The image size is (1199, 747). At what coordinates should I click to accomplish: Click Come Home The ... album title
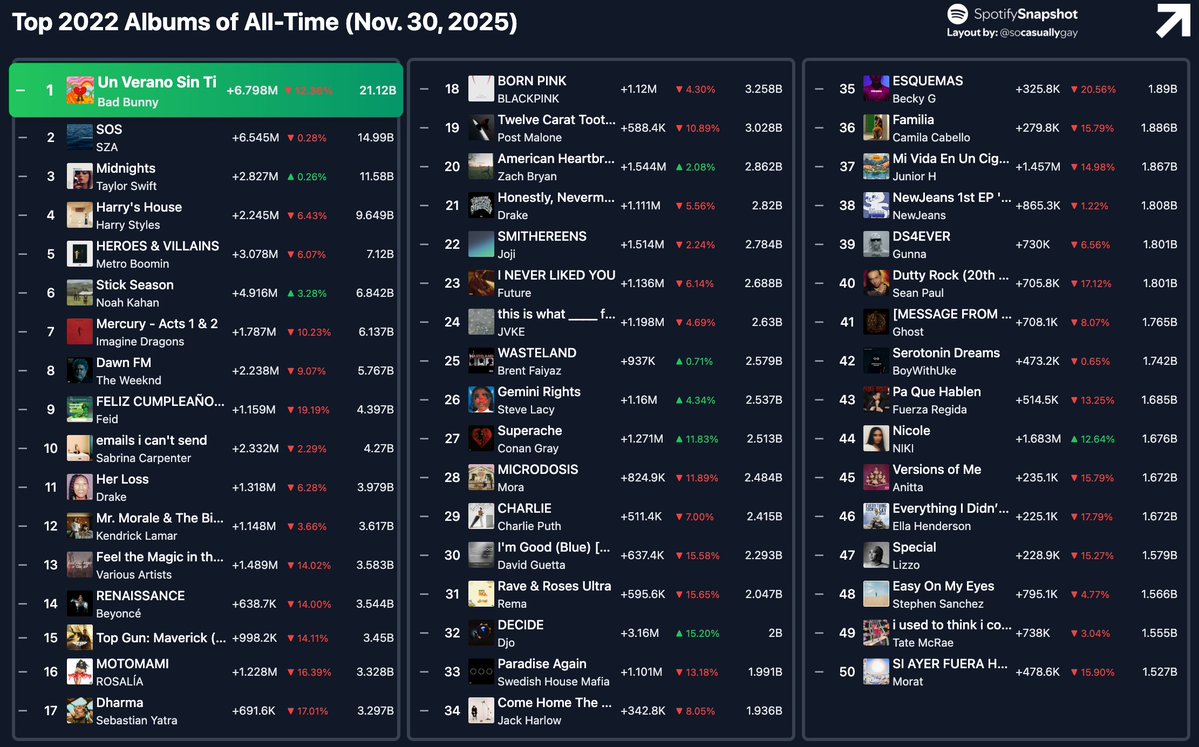point(554,702)
